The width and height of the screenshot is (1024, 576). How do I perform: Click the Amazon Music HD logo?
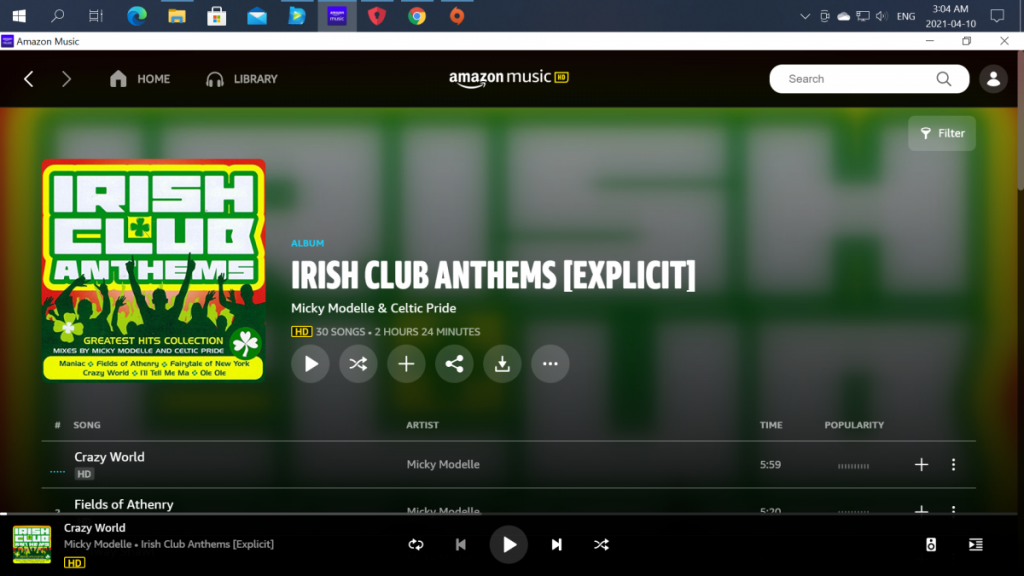(509, 78)
